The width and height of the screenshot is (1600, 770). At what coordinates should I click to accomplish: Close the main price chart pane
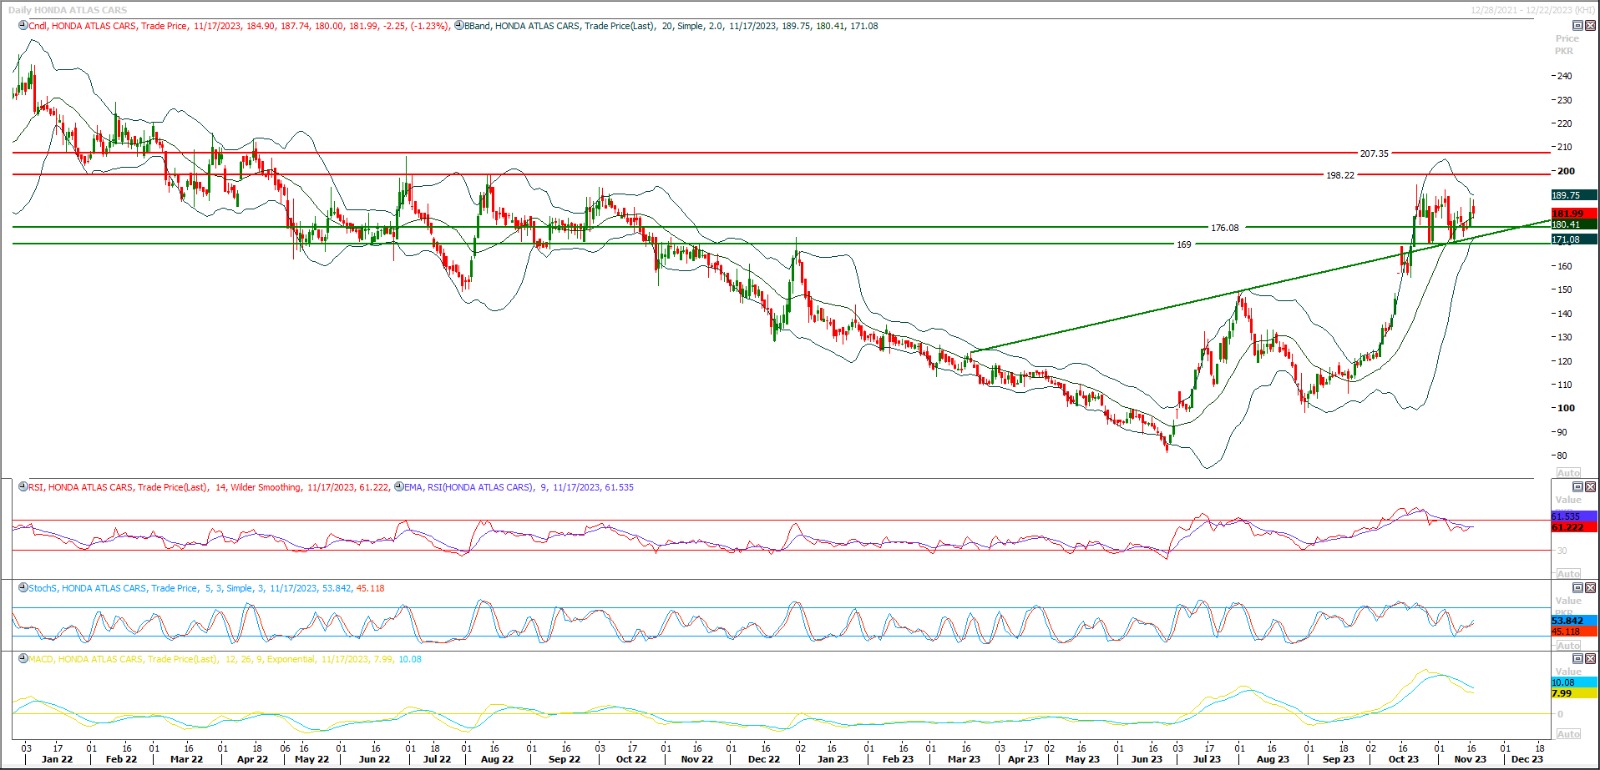1590,26
